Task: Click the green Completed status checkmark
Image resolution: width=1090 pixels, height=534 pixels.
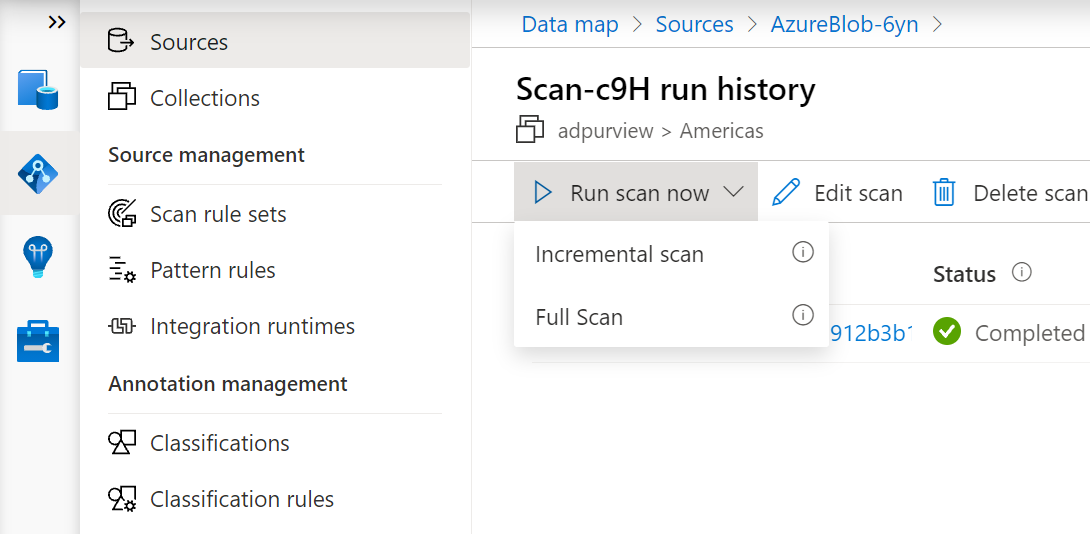Action: coord(946,332)
